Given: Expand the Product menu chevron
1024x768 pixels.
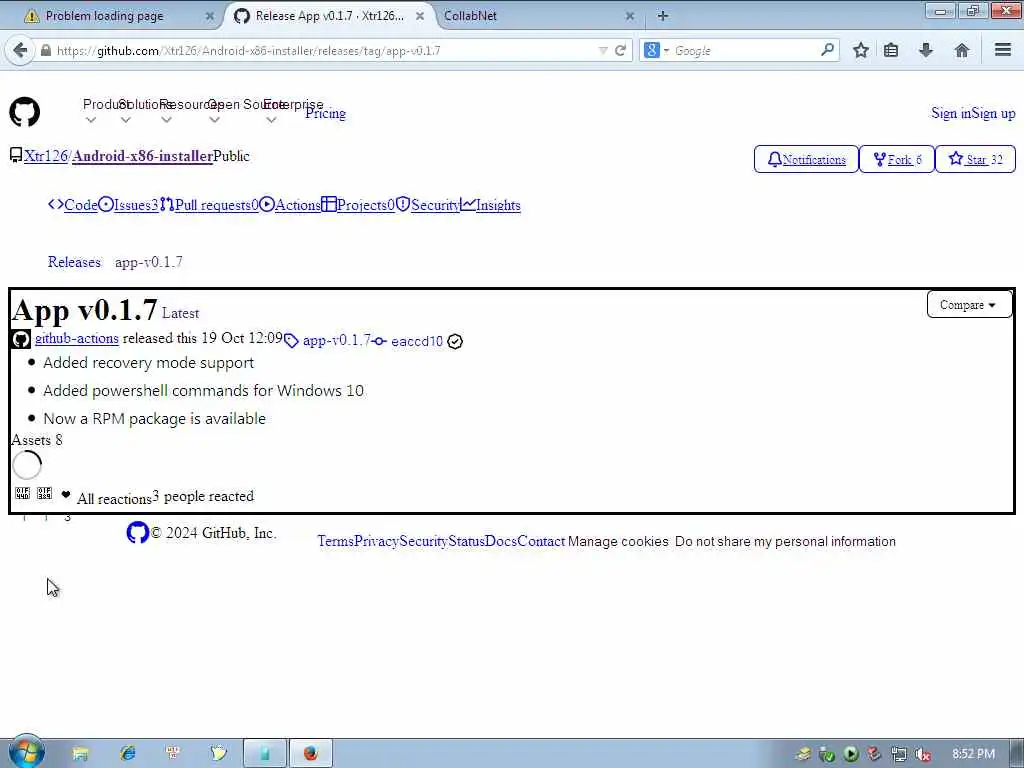Looking at the screenshot, I should (x=91, y=120).
